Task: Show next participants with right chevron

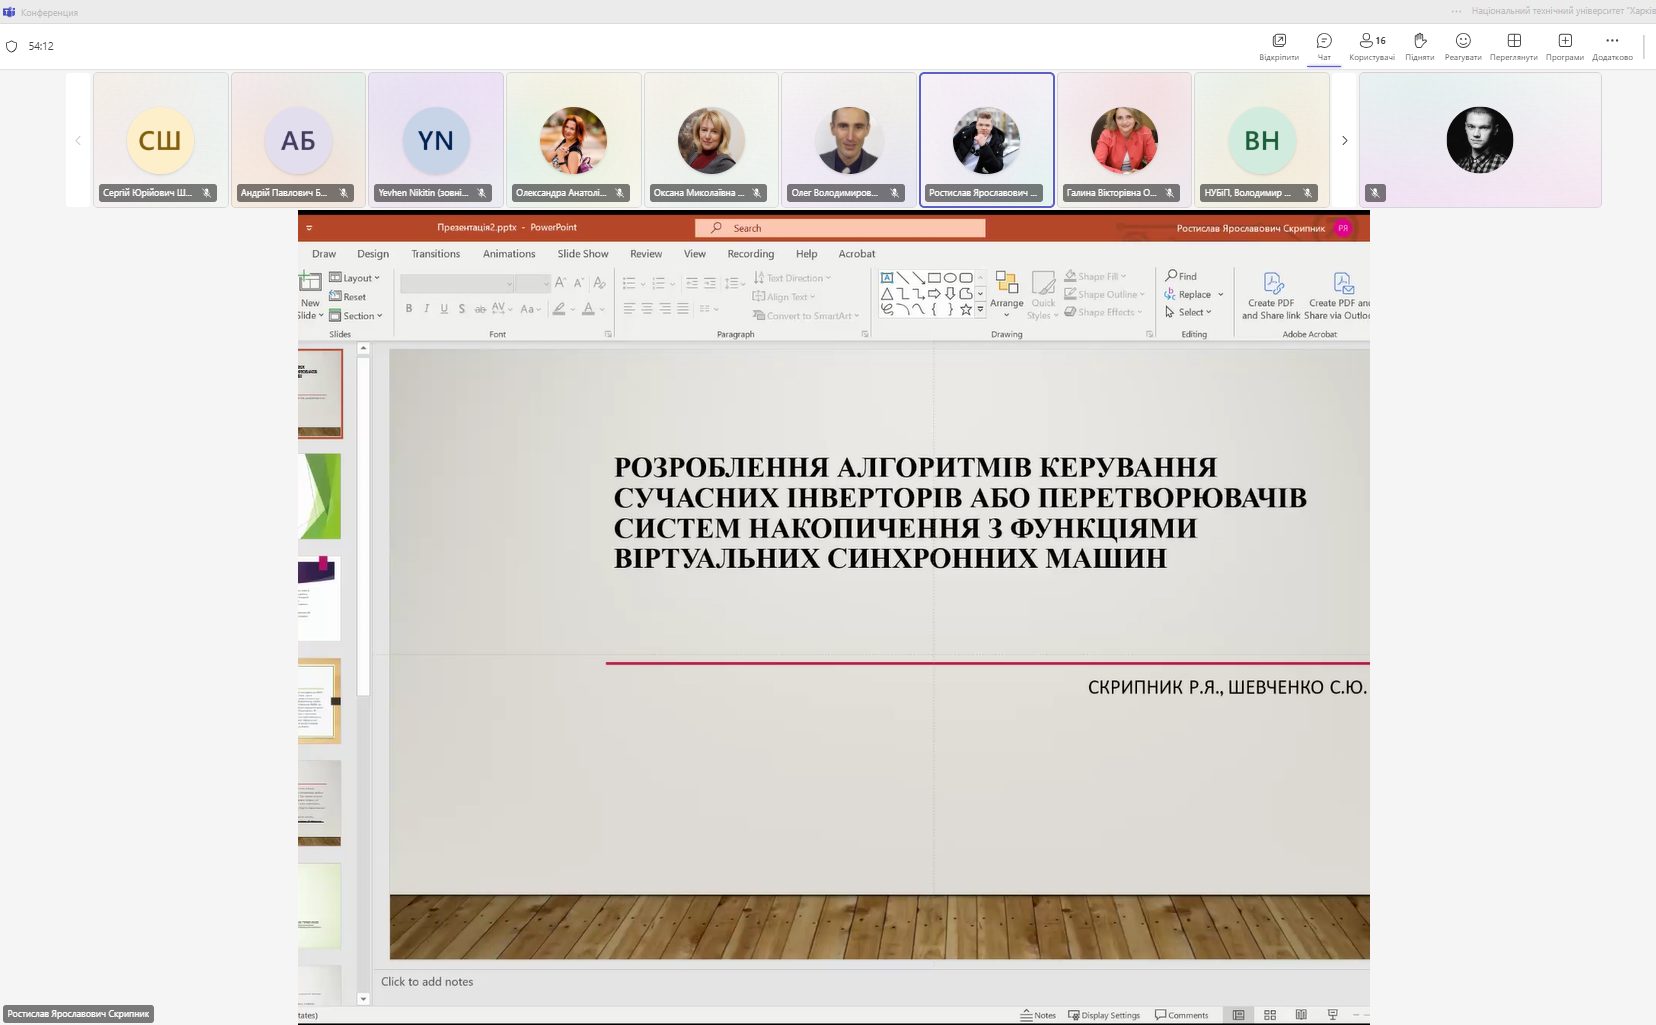Action: (x=1345, y=141)
